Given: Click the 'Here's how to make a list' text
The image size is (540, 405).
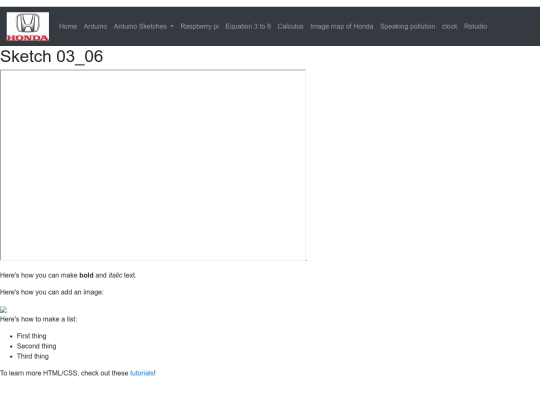Looking at the screenshot, I should [x=39, y=319].
